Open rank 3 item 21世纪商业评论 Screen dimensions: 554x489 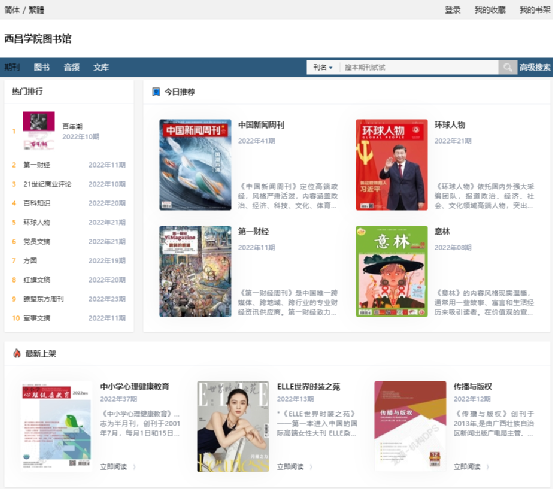(x=47, y=184)
